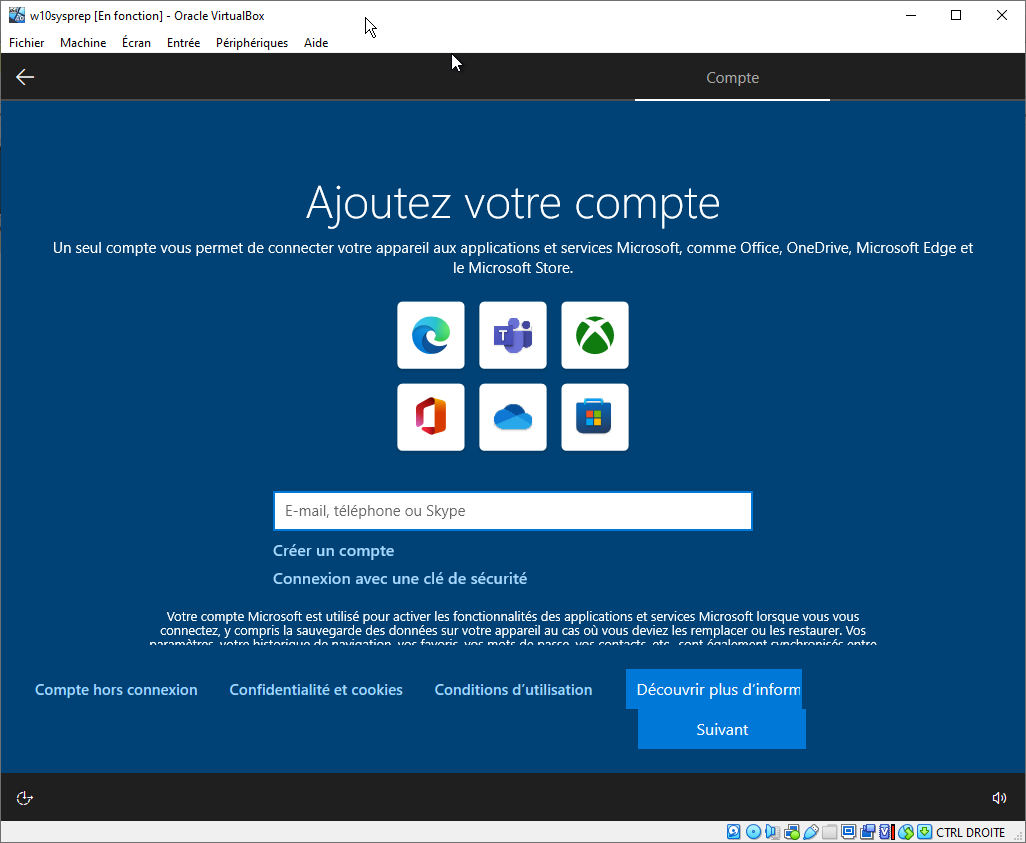
Task: Click the Suivant button
Action: [722, 729]
